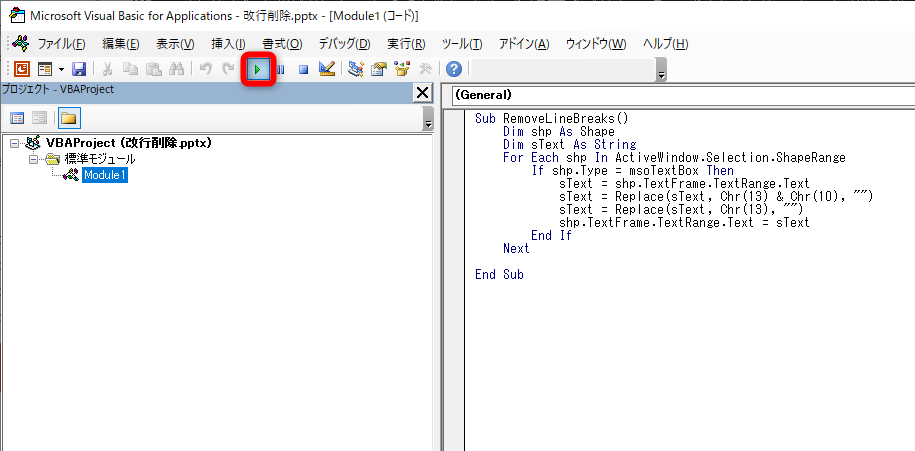Click the End If line

pos(551,235)
